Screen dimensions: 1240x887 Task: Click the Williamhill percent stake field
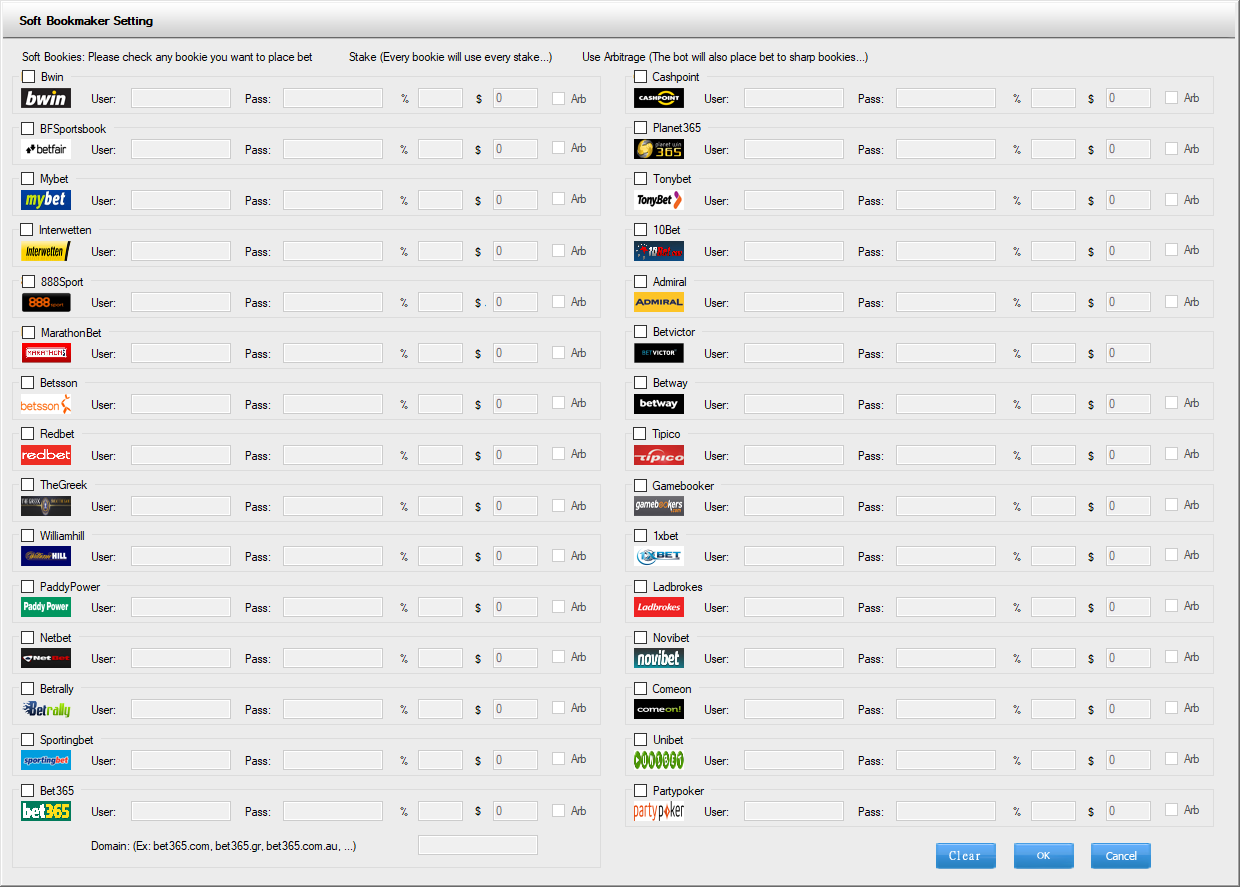tap(440, 556)
